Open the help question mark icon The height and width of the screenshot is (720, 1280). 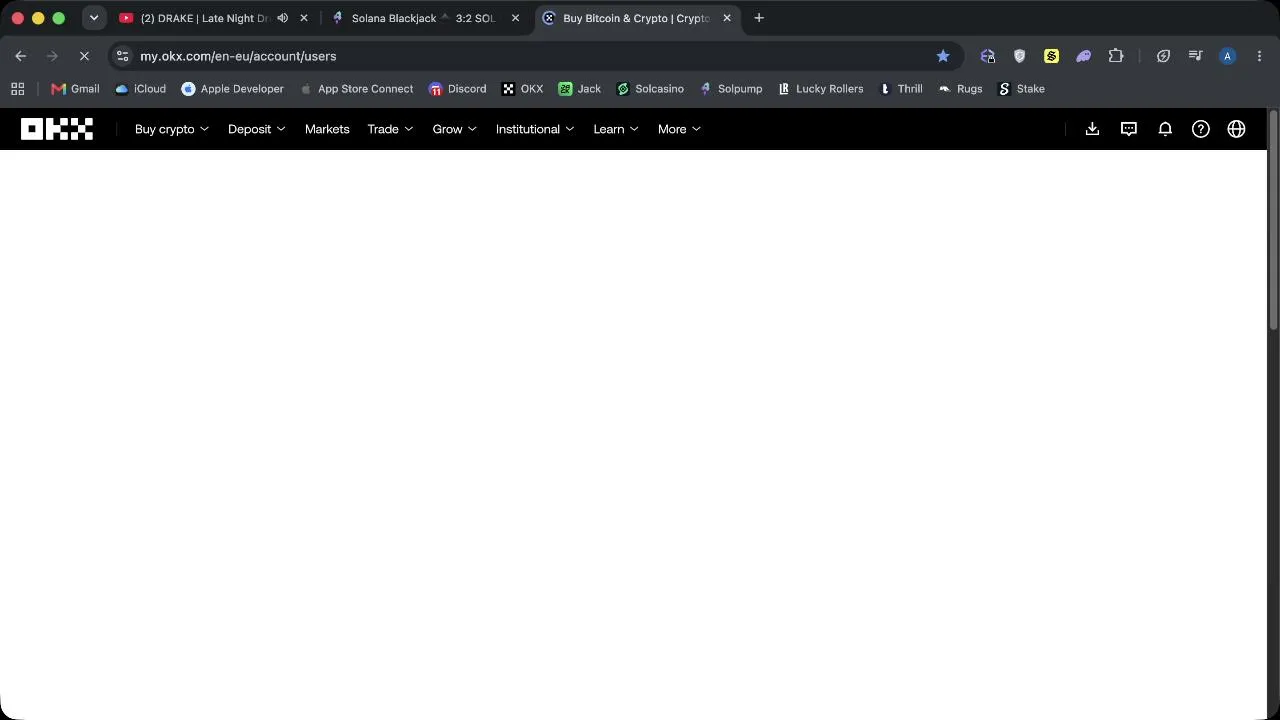pos(1201,129)
